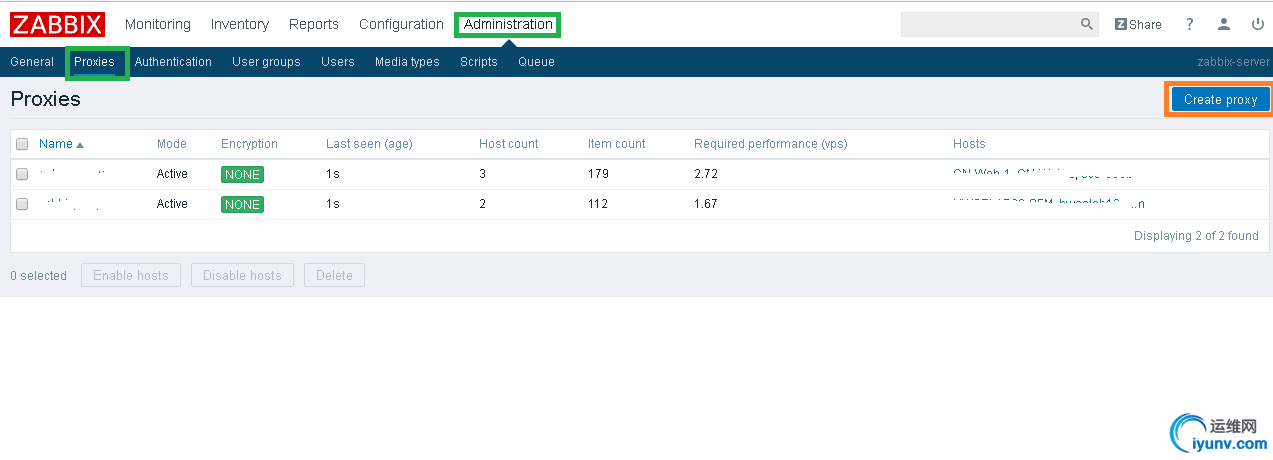Check the first proxy row checkbox

(22, 174)
